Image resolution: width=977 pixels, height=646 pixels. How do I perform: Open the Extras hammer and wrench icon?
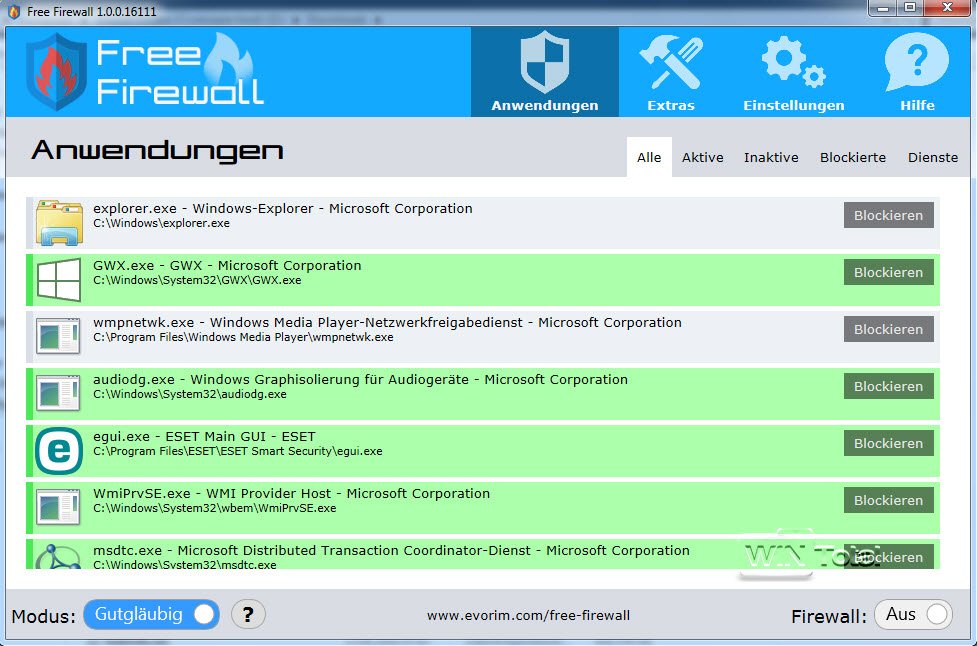click(670, 72)
